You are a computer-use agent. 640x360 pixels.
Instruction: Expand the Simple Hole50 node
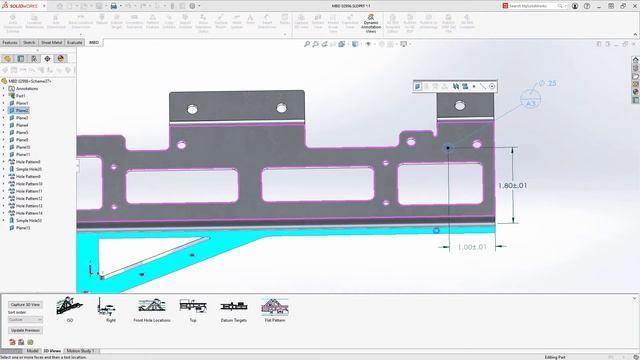(4, 220)
